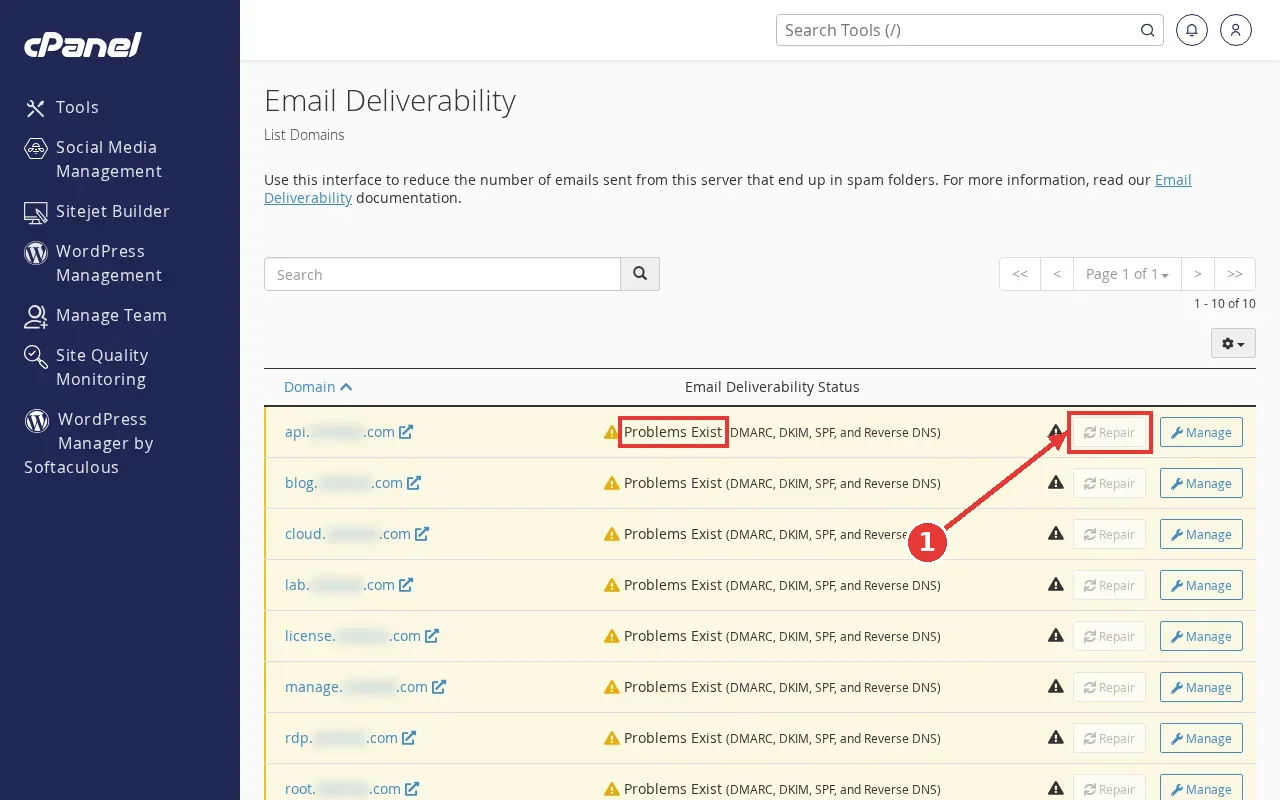Click black alert triangle in cloud row
1280x800 pixels.
click(x=1055, y=533)
